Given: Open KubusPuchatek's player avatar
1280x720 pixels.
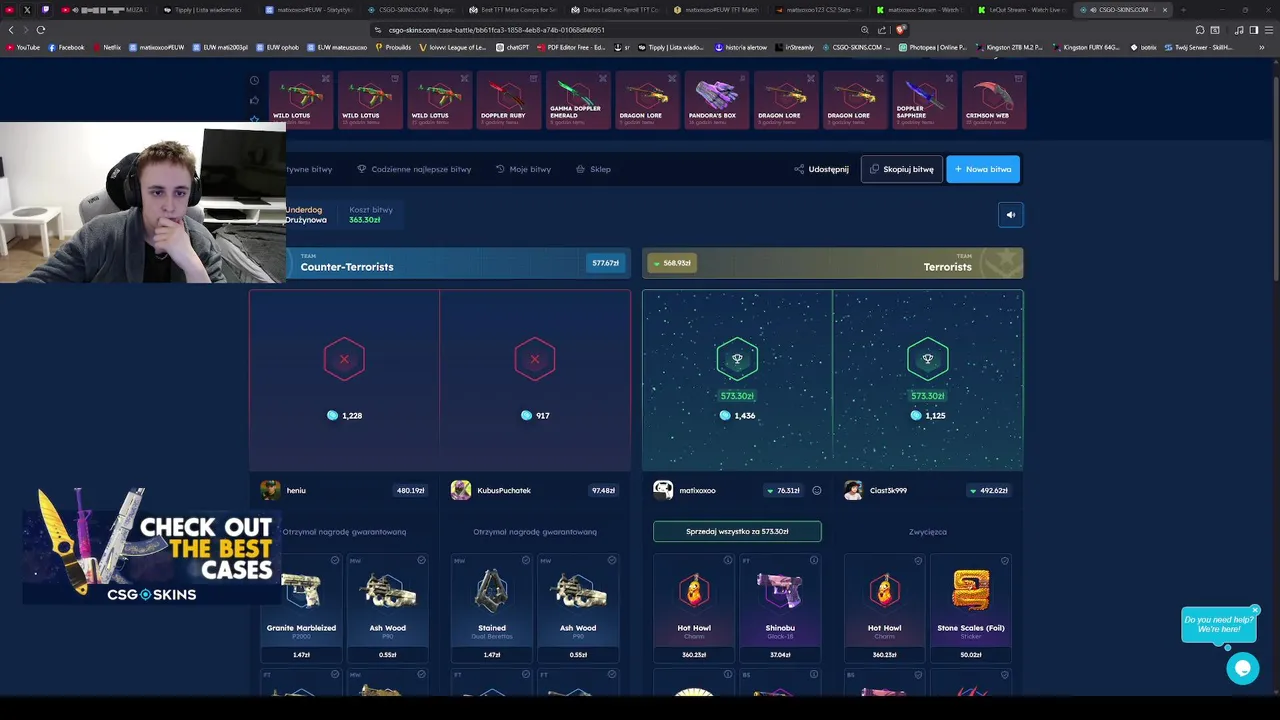Looking at the screenshot, I should click(x=461, y=490).
